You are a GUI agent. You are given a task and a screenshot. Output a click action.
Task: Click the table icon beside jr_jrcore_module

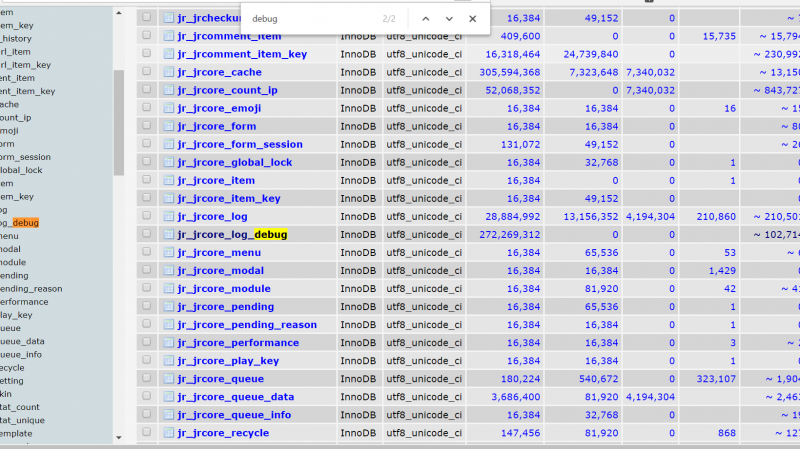tap(168, 288)
